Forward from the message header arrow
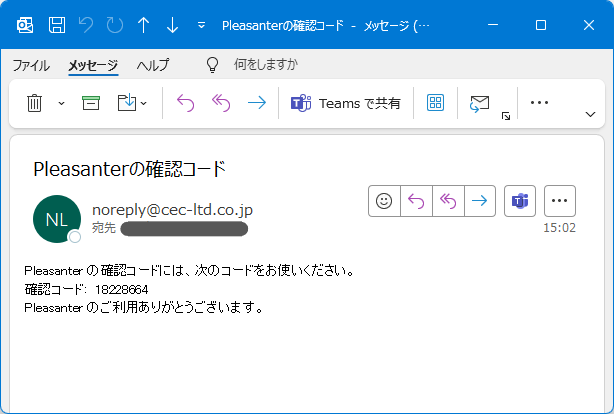The height and width of the screenshot is (414, 614). [x=480, y=201]
